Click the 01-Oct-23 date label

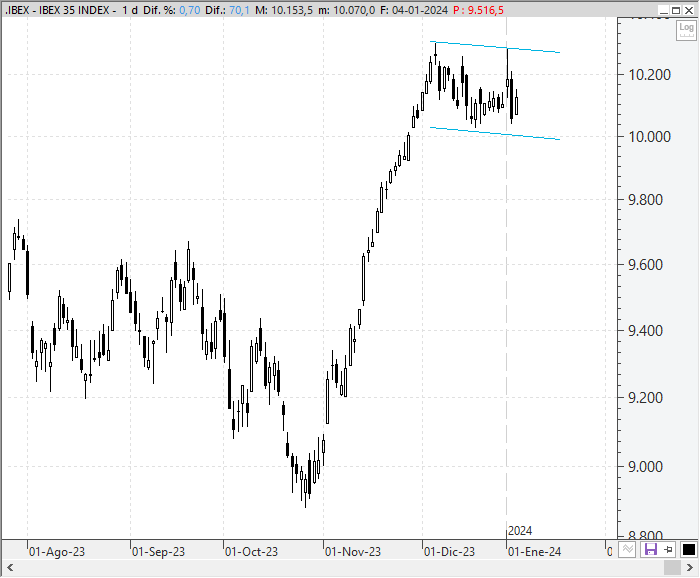pos(251,552)
